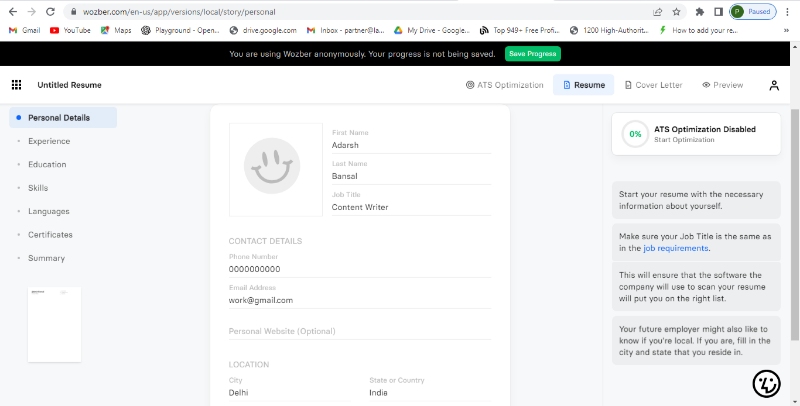
Task: Click the 0% ATS score circle
Action: [634, 134]
